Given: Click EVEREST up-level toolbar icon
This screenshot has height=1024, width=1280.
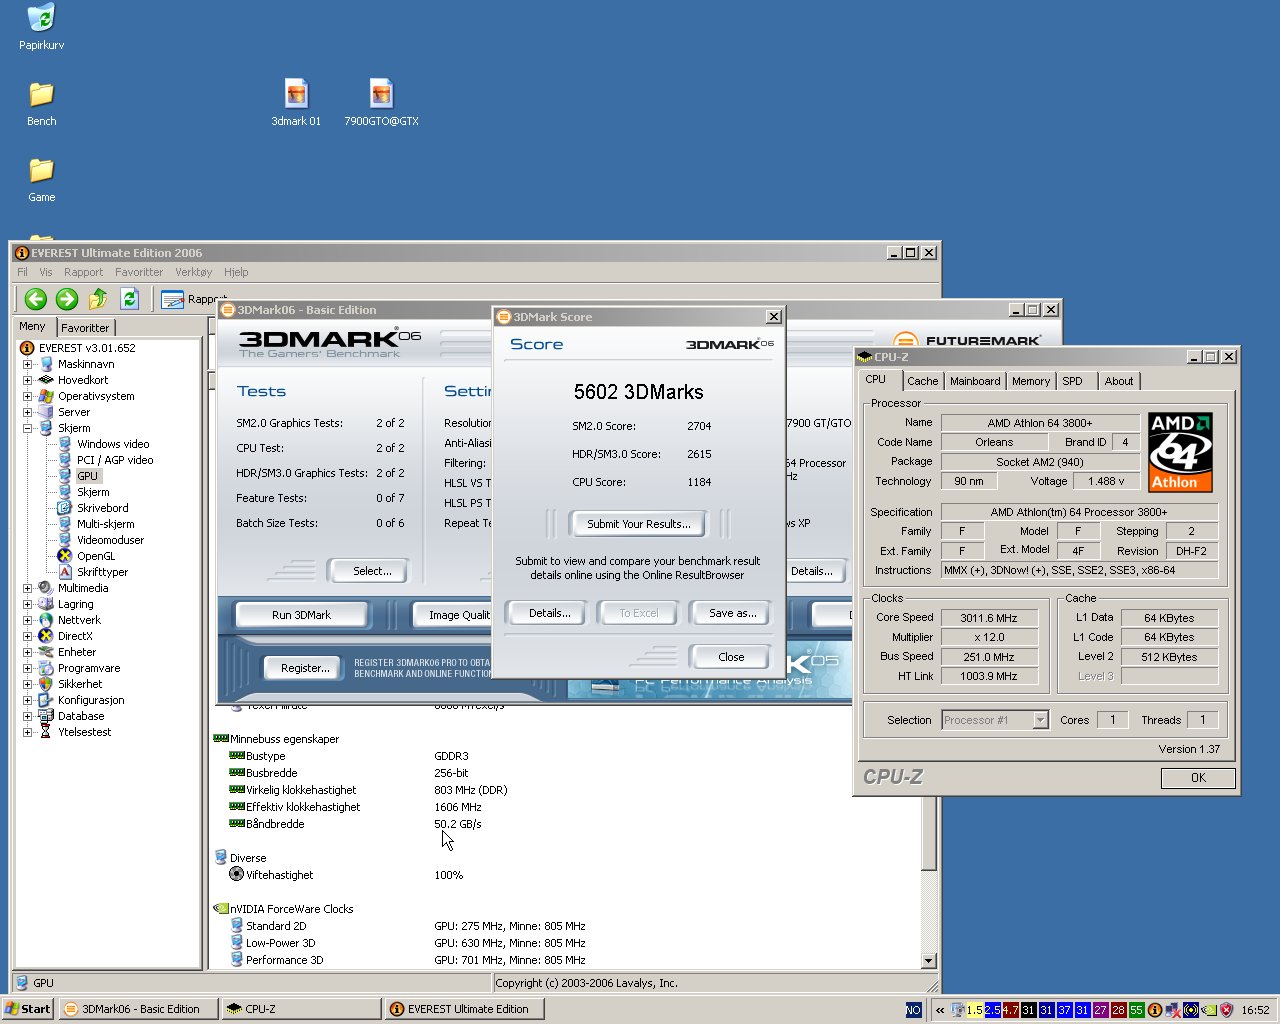Looking at the screenshot, I should (98, 298).
